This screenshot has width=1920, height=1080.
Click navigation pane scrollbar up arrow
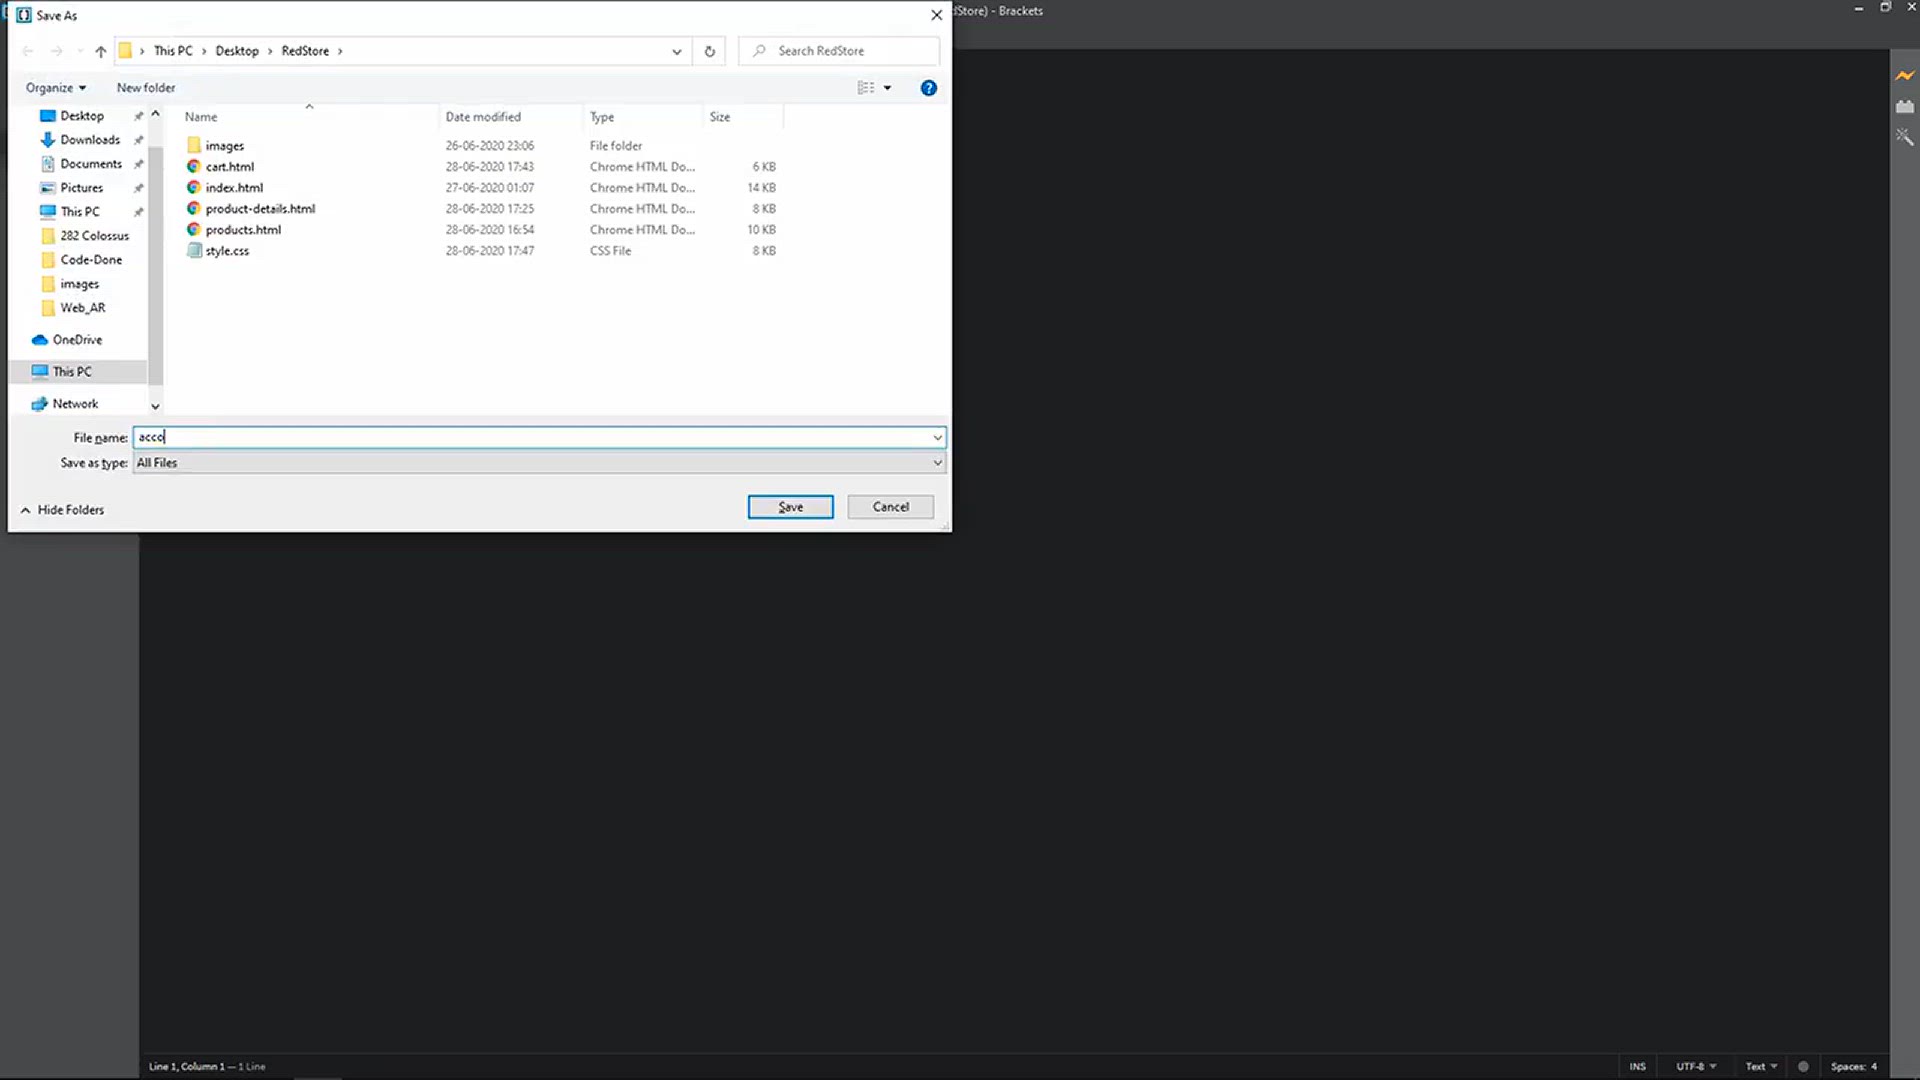pos(155,114)
